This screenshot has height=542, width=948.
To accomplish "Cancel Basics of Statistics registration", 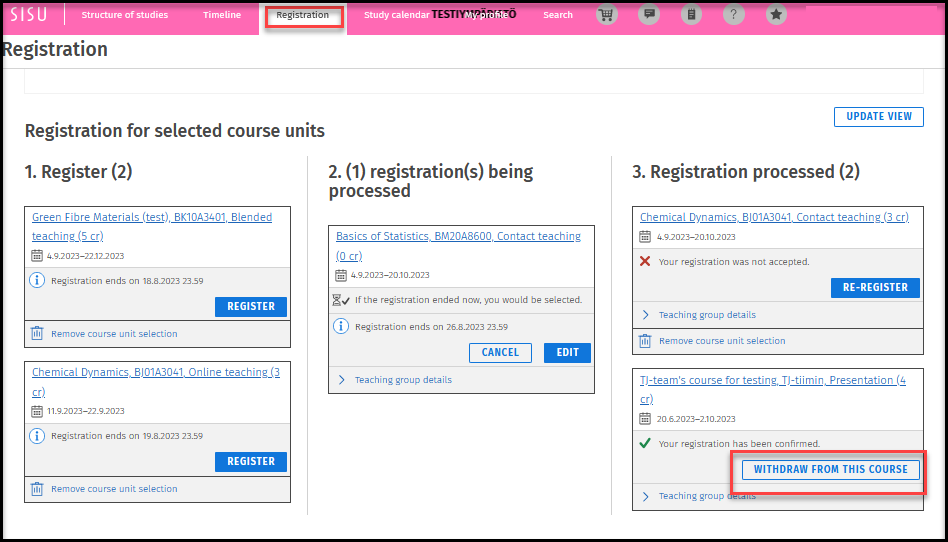I will (x=500, y=352).
